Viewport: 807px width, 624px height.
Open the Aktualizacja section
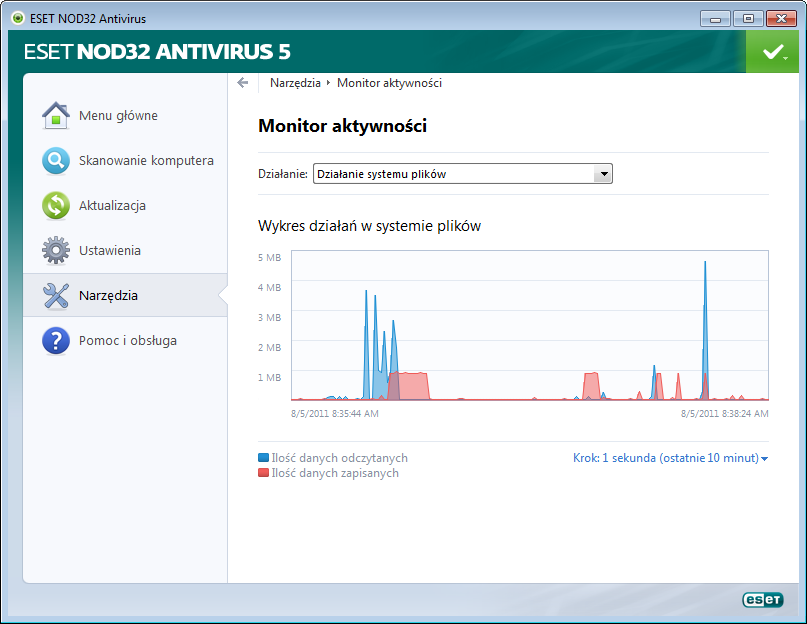(x=125, y=205)
